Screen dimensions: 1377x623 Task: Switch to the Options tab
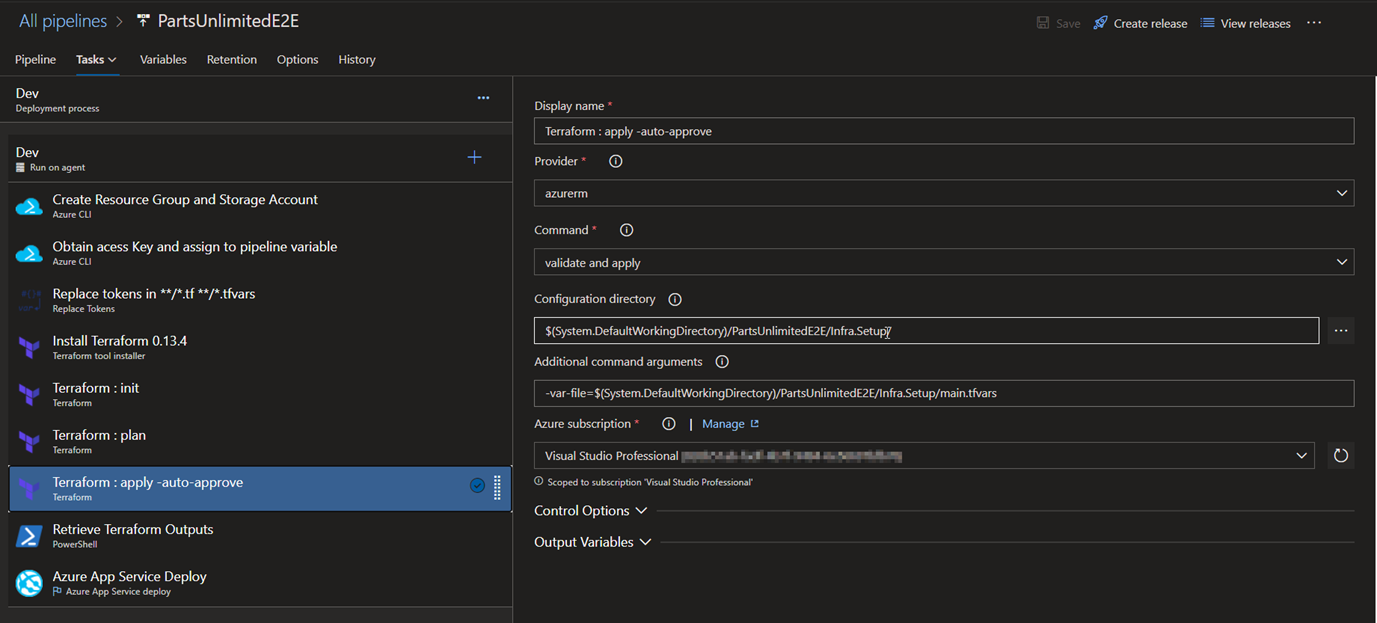pyautogui.click(x=298, y=60)
